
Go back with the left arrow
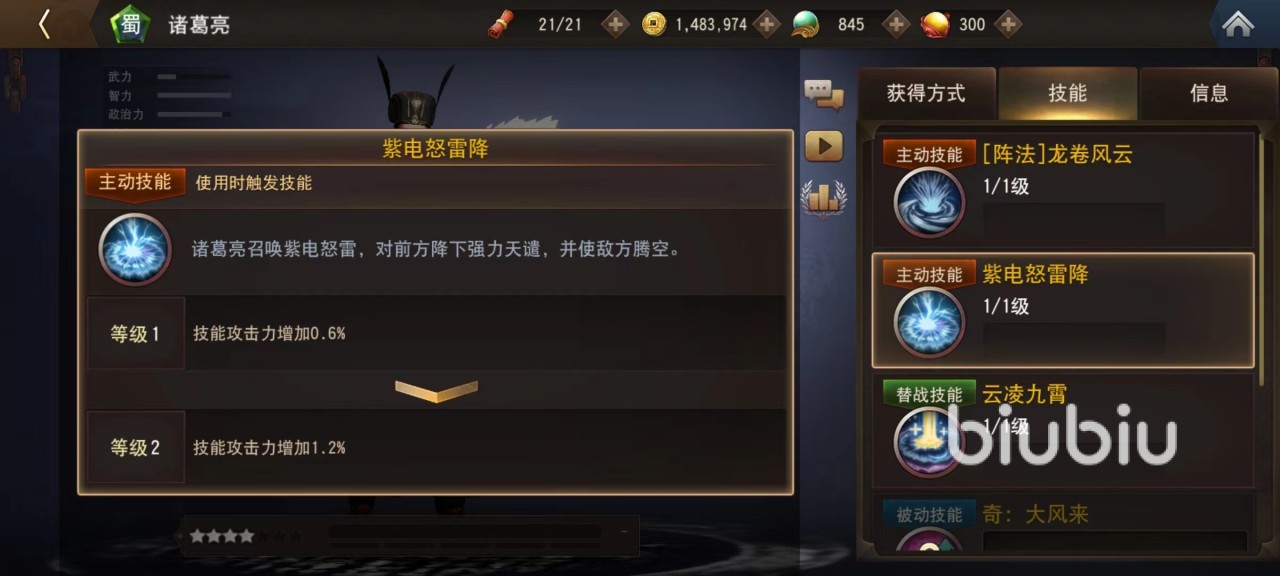click(44, 24)
